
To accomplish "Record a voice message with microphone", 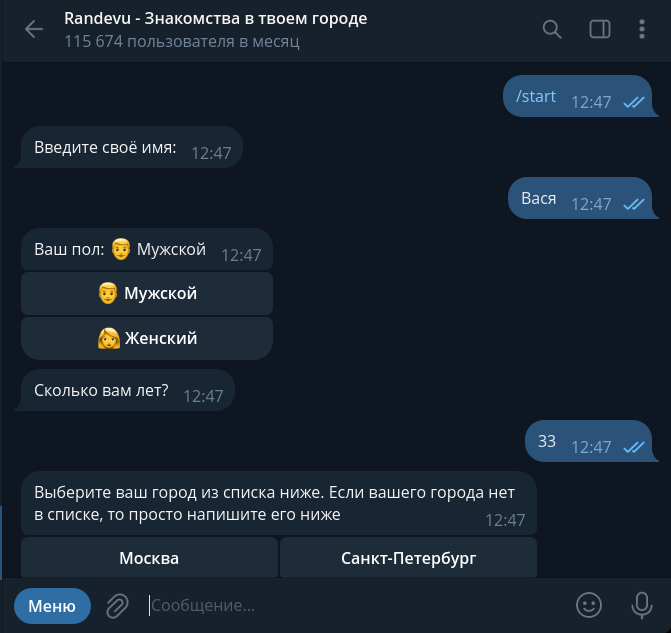I will pos(642,605).
